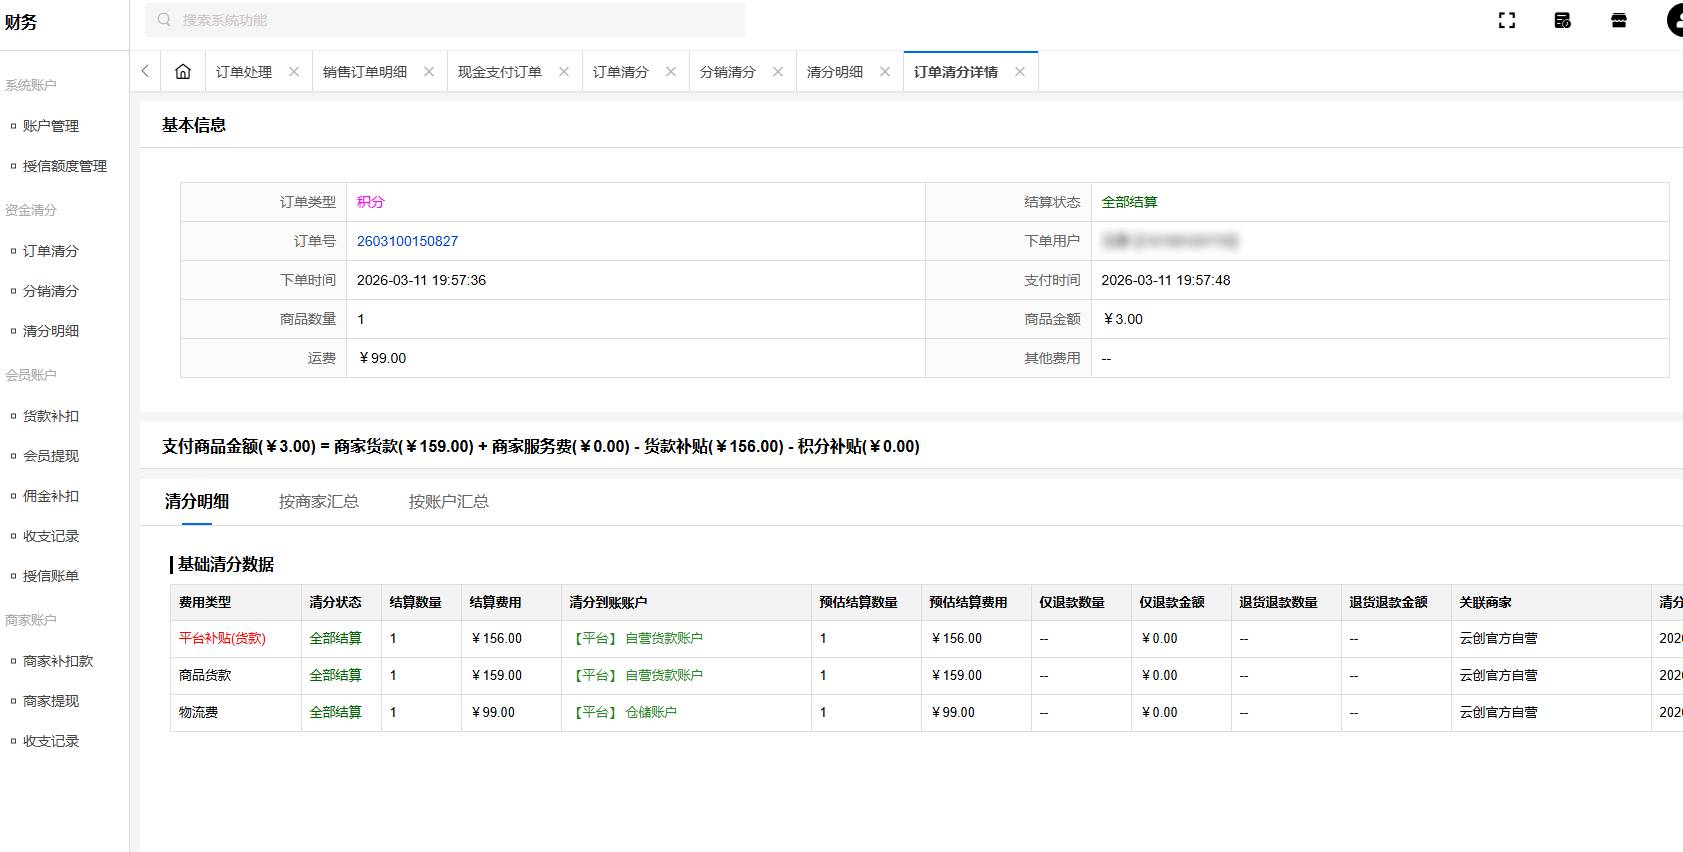Toggle fullscreen mode icon

coord(1507,20)
